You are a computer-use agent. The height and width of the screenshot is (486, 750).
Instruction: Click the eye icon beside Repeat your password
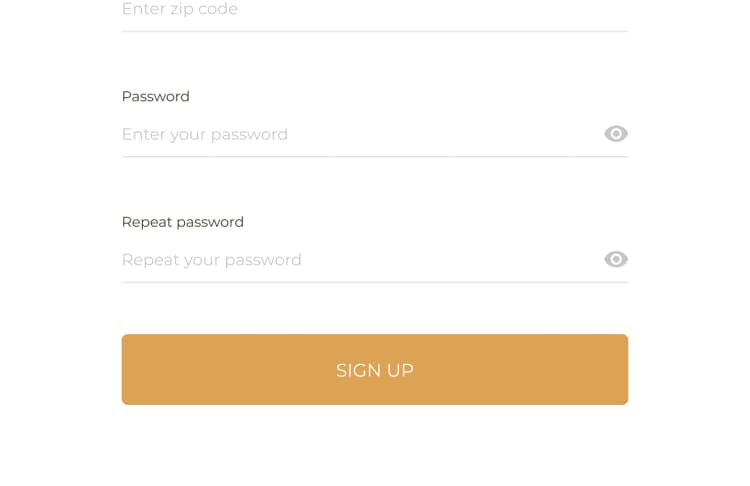[616, 259]
